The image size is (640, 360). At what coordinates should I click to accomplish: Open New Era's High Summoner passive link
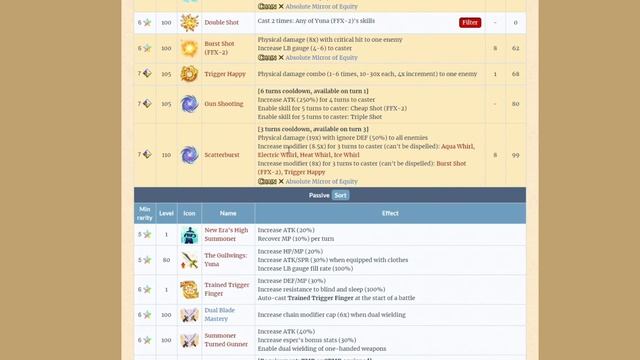[226, 234]
